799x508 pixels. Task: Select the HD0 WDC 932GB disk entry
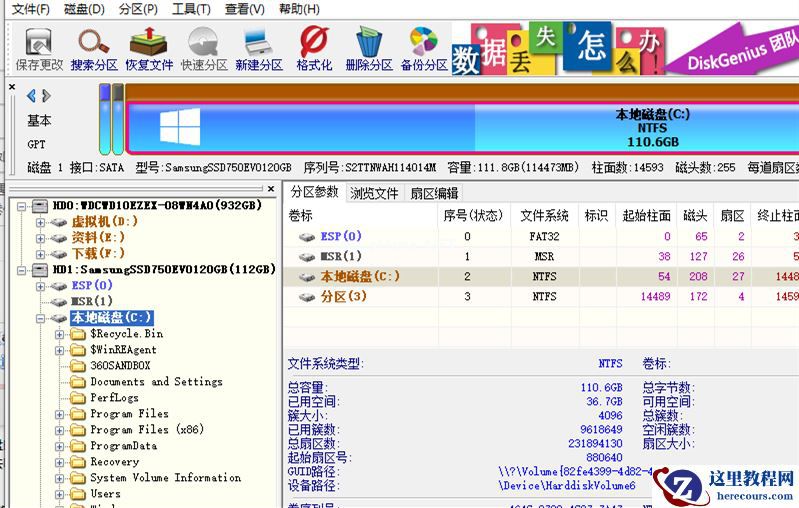tap(157, 205)
